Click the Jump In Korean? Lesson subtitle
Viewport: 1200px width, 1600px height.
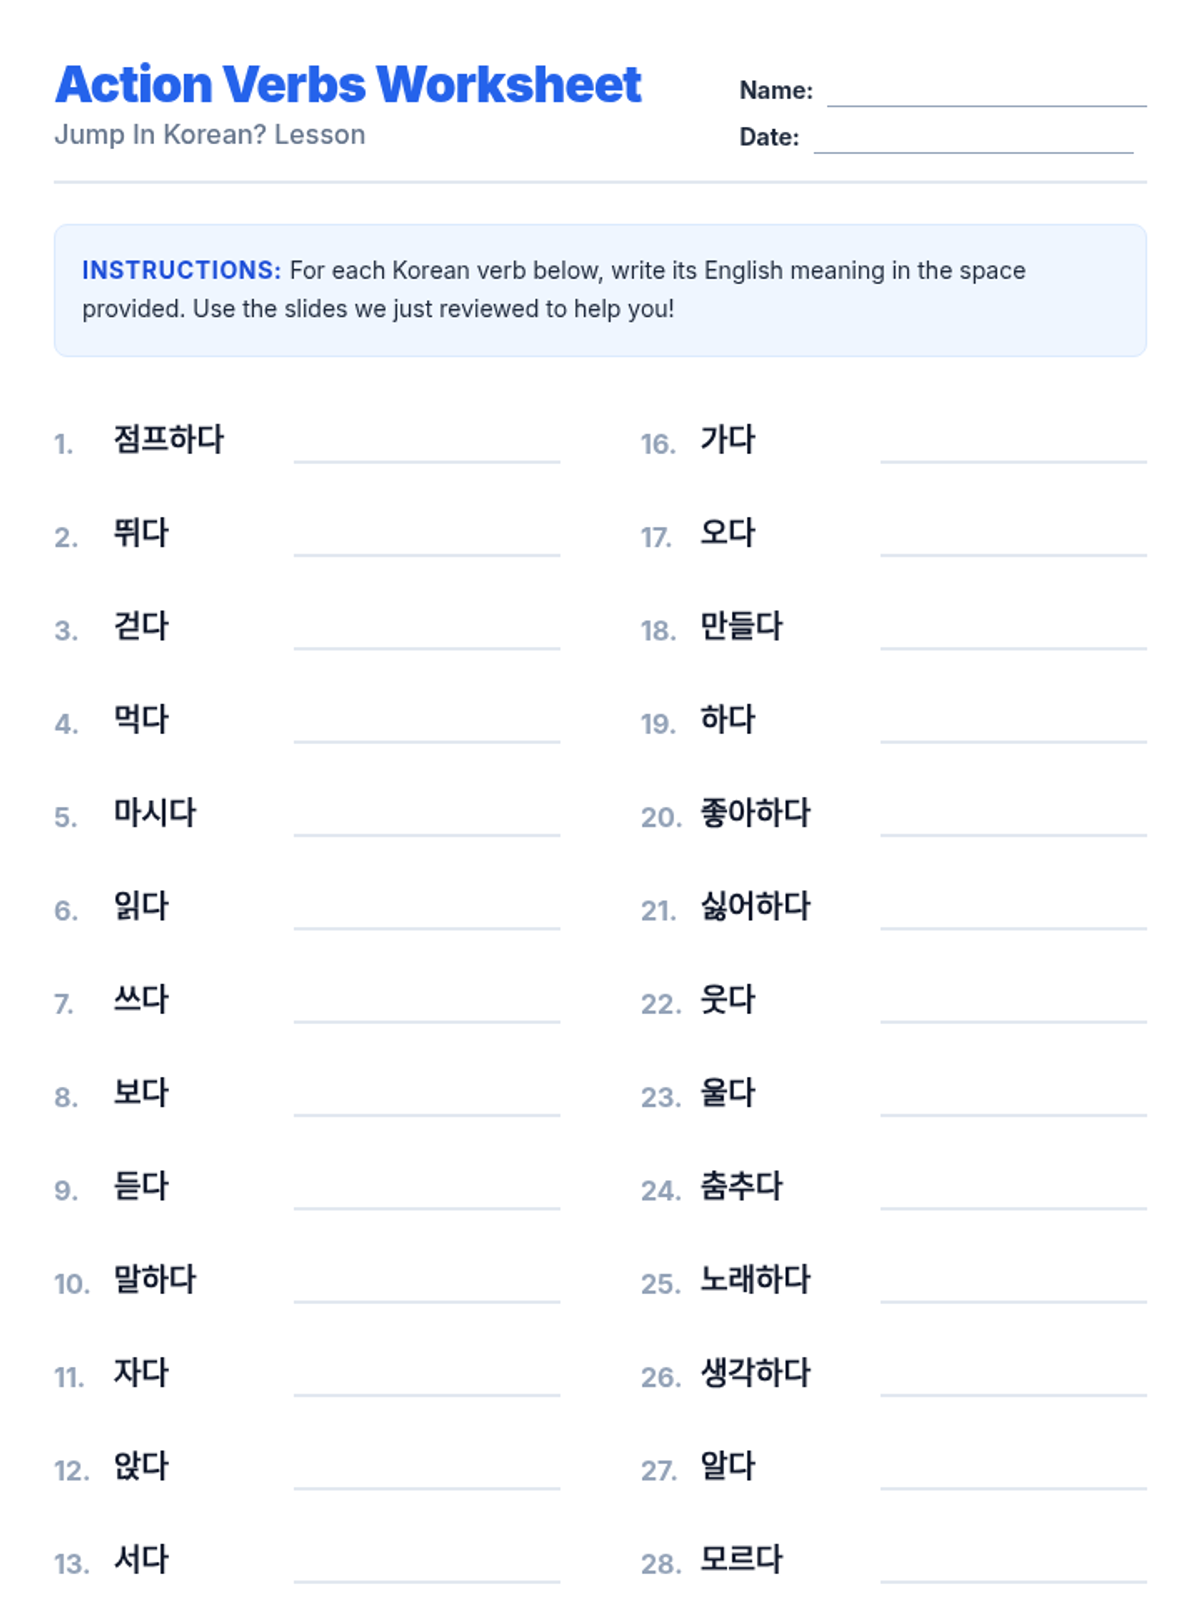(210, 134)
